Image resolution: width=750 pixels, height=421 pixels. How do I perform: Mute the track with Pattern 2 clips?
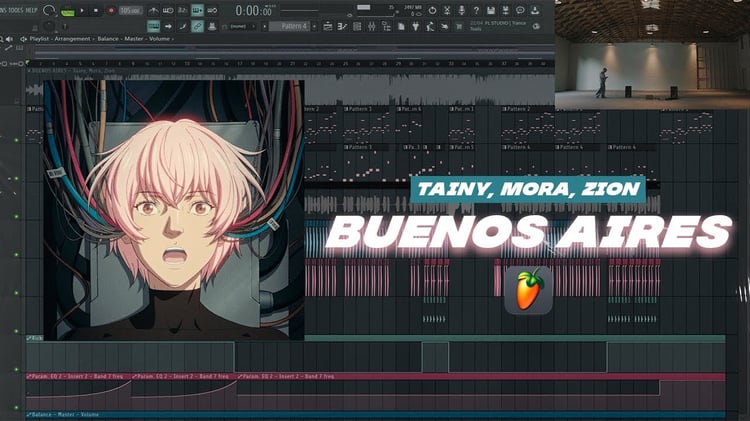point(16,140)
